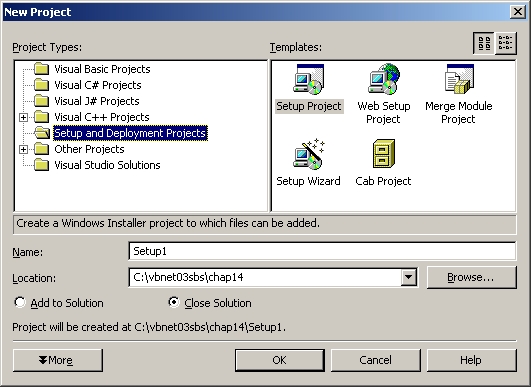Select Other Projects label in tree
Image resolution: width=531 pixels, height=387 pixels.
(89, 149)
